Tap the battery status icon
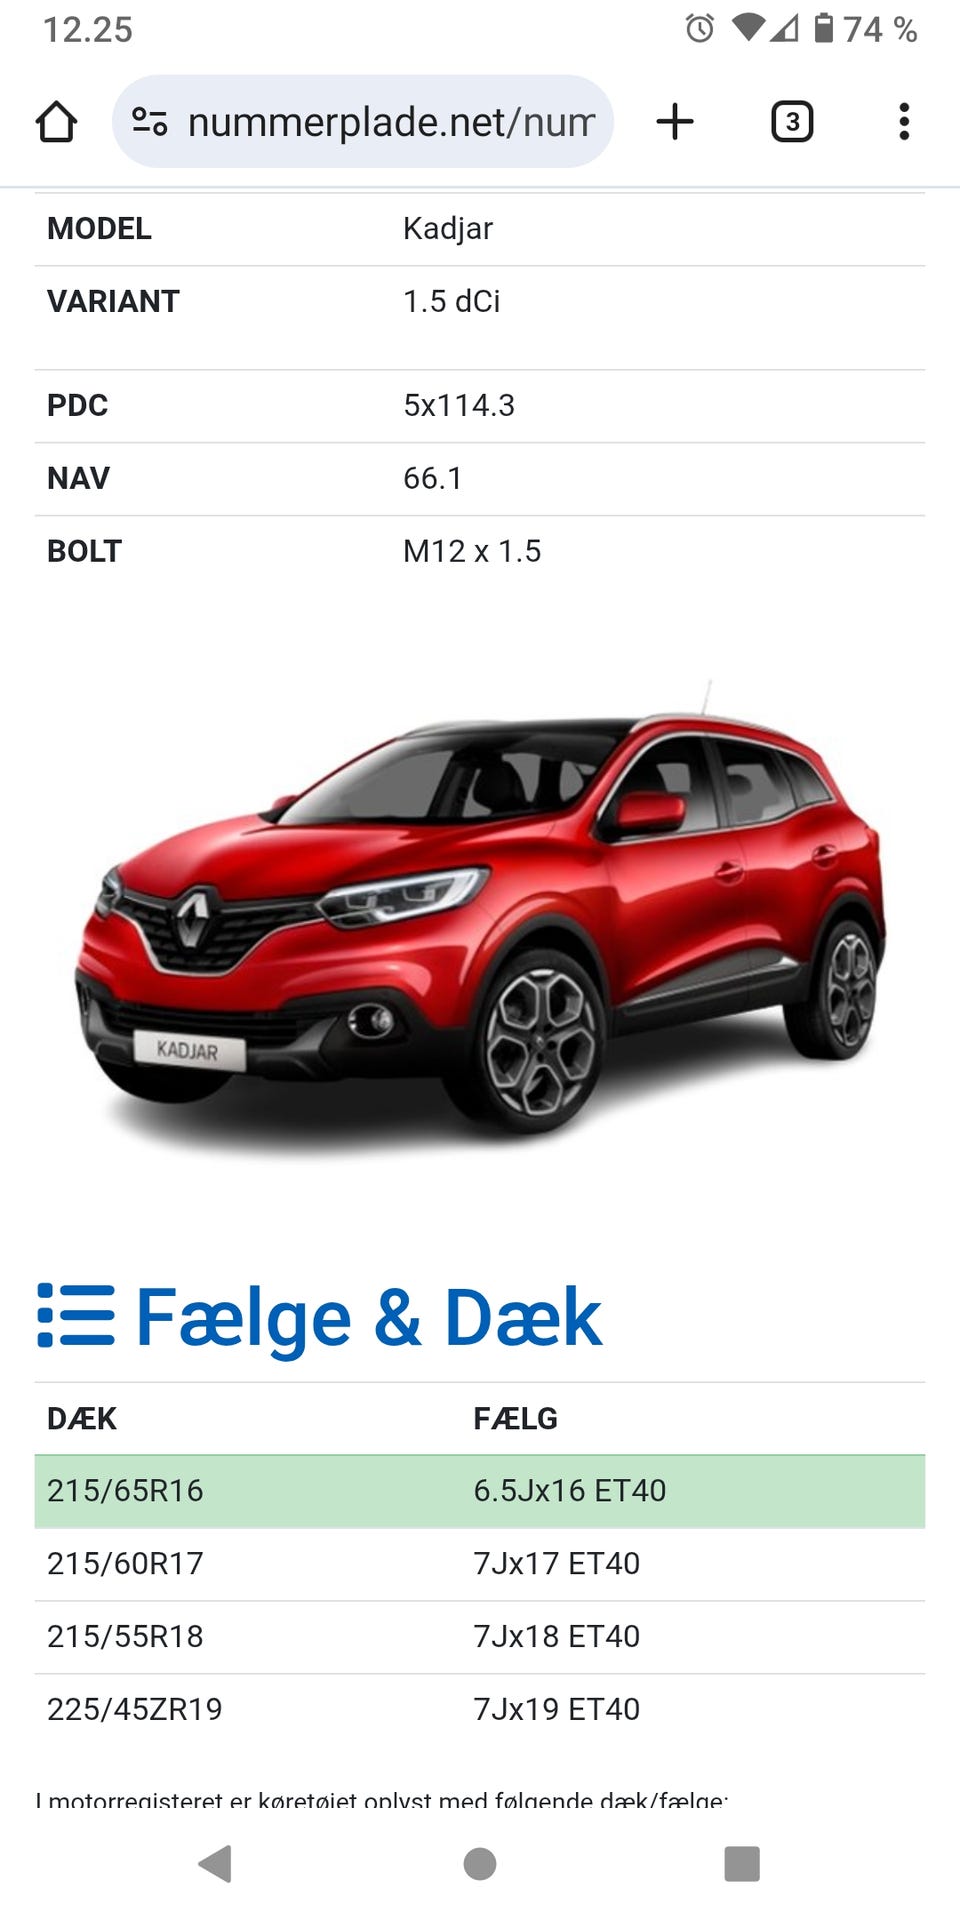Viewport: 960px width, 1920px height. click(x=823, y=28)
